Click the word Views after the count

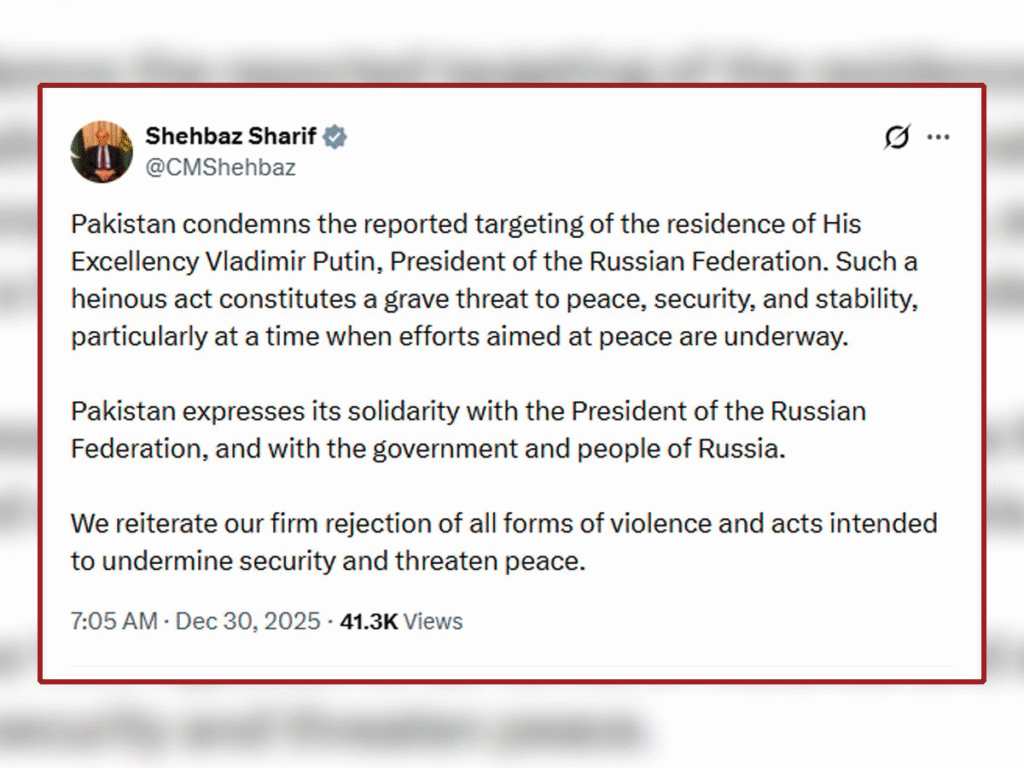[x=433, y=621]
